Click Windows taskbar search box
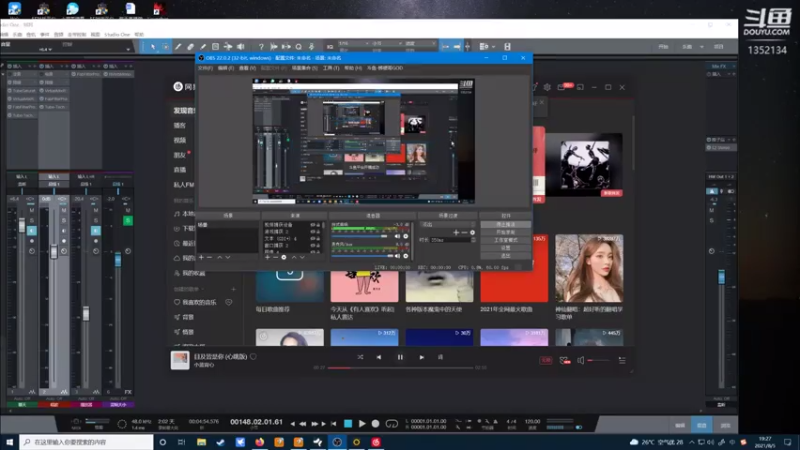The height and width of the screenshot is (450, 800). (87, 442)
